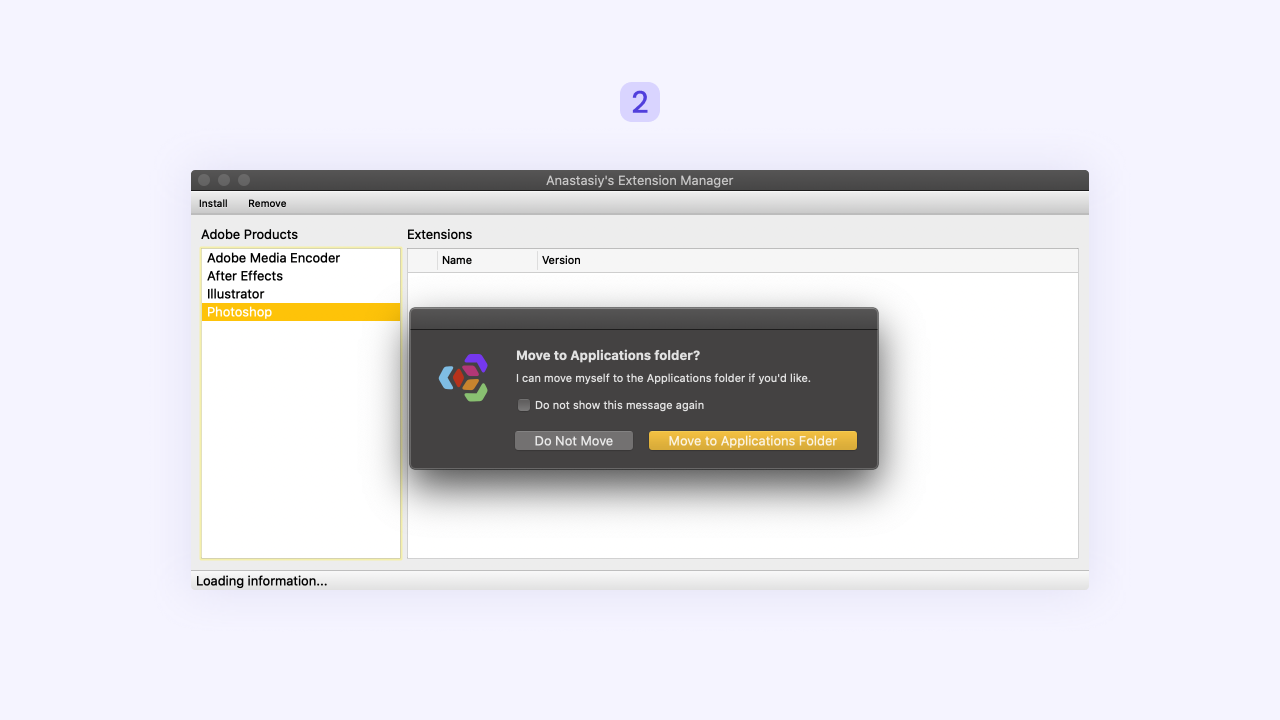Viewport: 1280px width, 720px height.
Task: Select Photoshop in Adobe Products list
Action: pyautogui.click(x=301, y=312)
